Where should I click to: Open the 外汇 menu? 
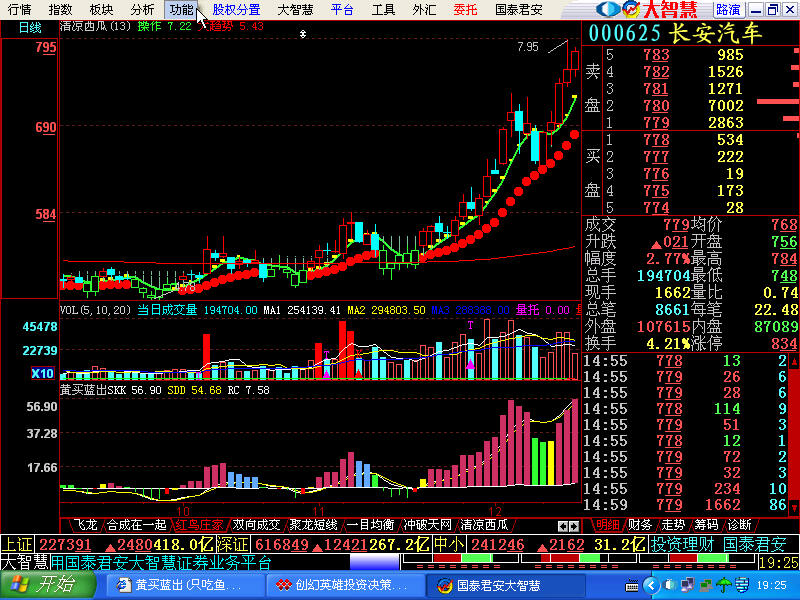click(424, 10)
